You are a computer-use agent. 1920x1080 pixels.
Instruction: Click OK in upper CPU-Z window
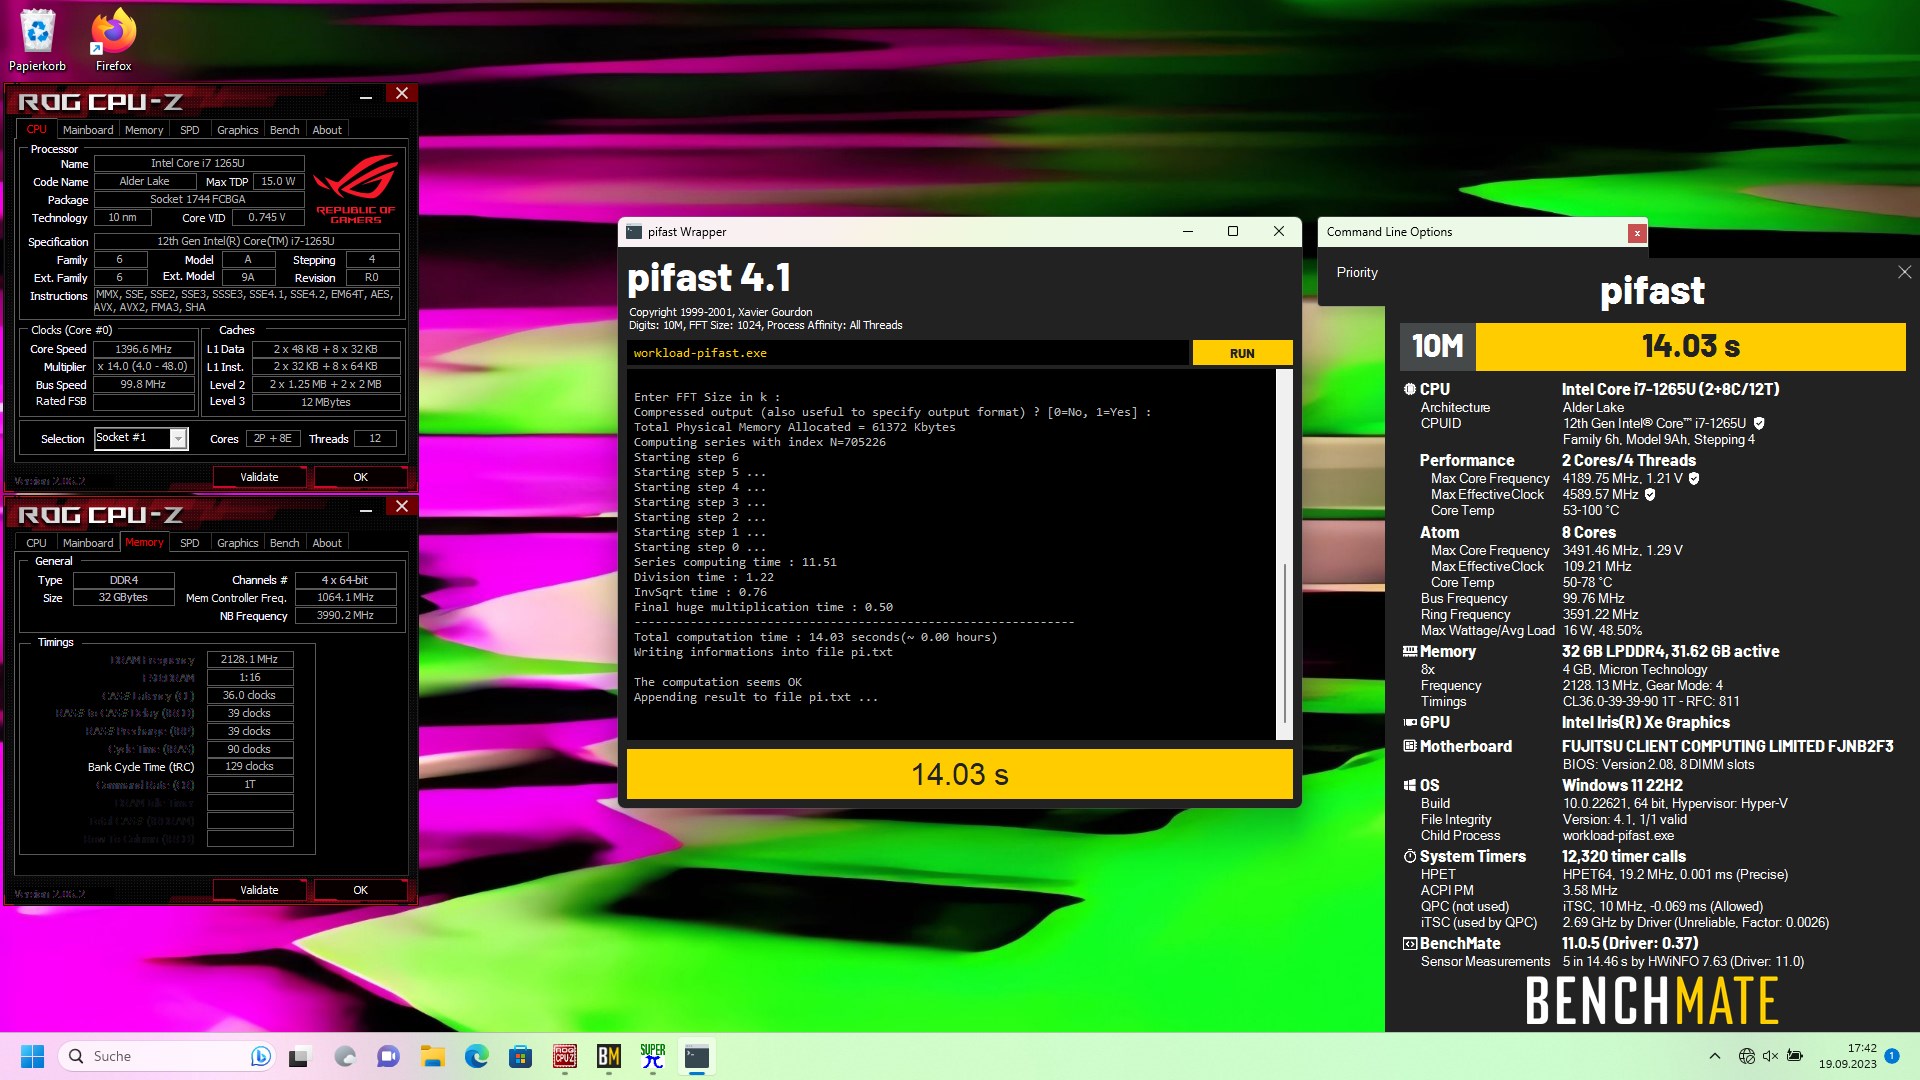pyautogui.click(x=360, y=477)
